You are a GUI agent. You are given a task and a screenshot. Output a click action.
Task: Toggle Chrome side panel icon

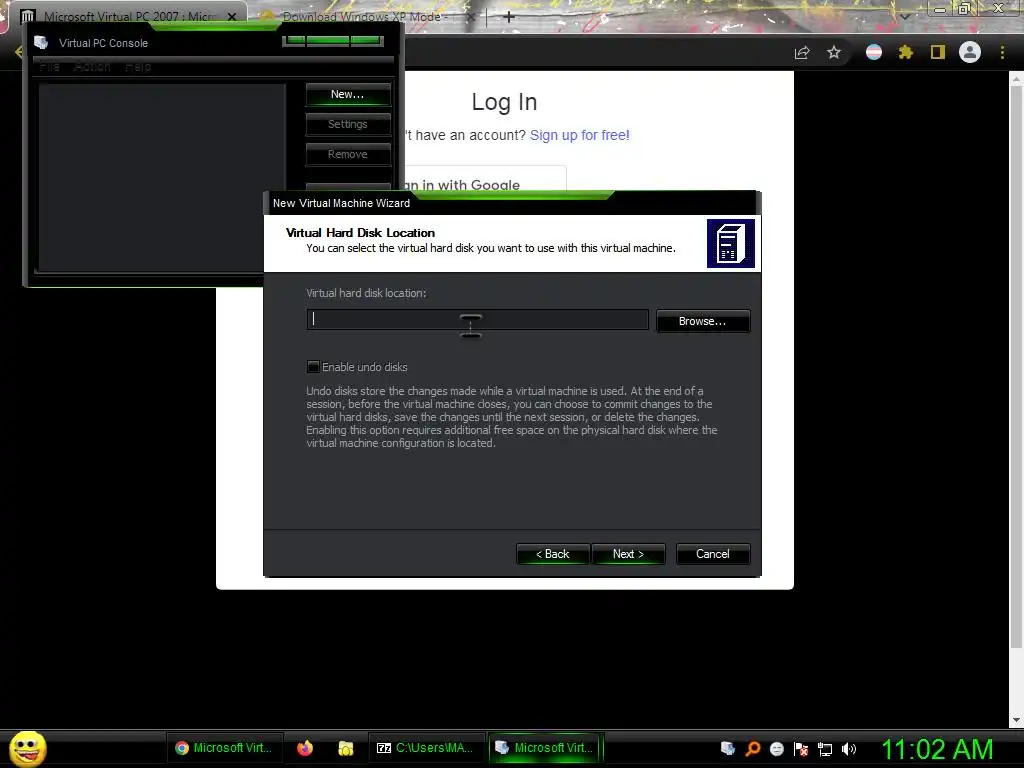pyautogui.click(x=938, y=52)
